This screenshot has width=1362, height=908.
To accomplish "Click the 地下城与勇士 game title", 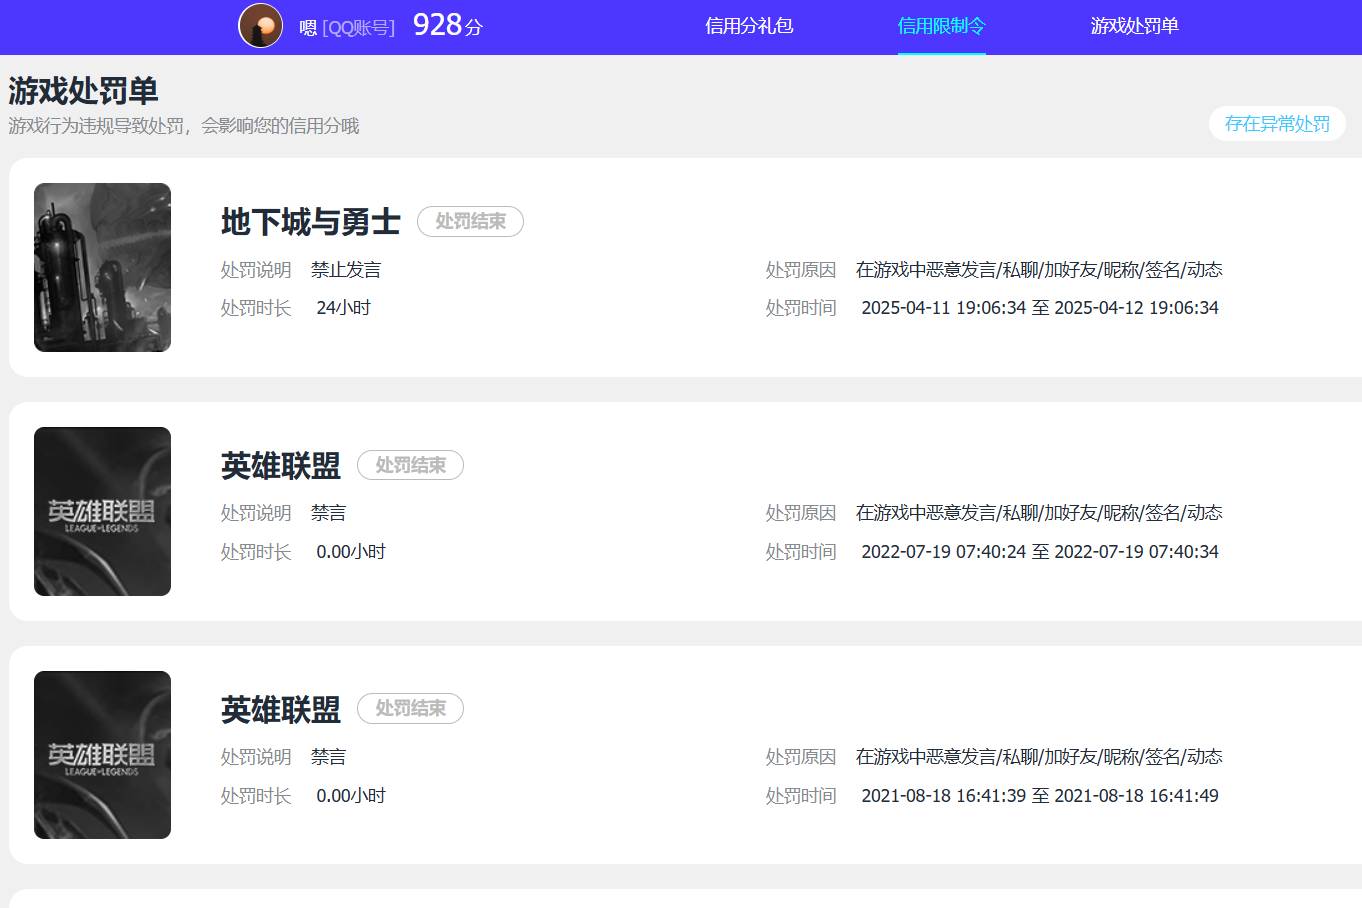I will pyautogui.click(x=310, y=222).
